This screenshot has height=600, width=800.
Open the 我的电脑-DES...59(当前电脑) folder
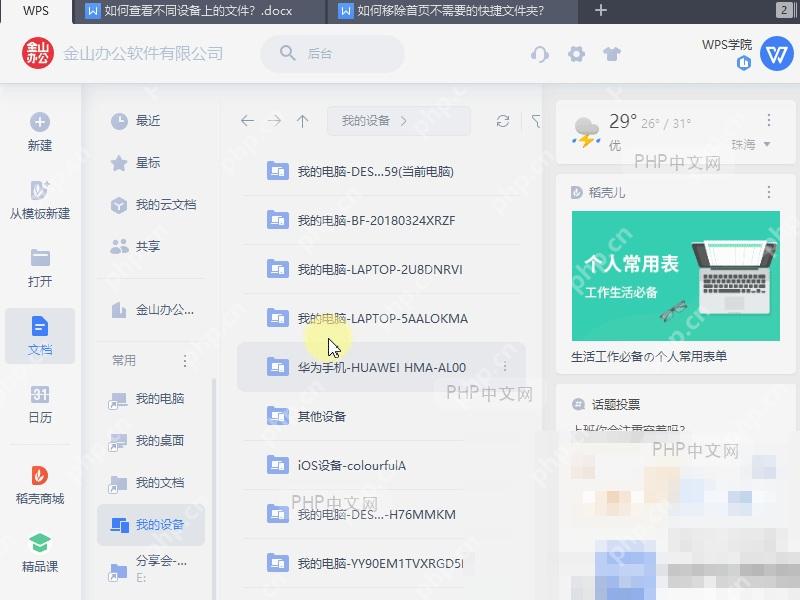point(382,171)
